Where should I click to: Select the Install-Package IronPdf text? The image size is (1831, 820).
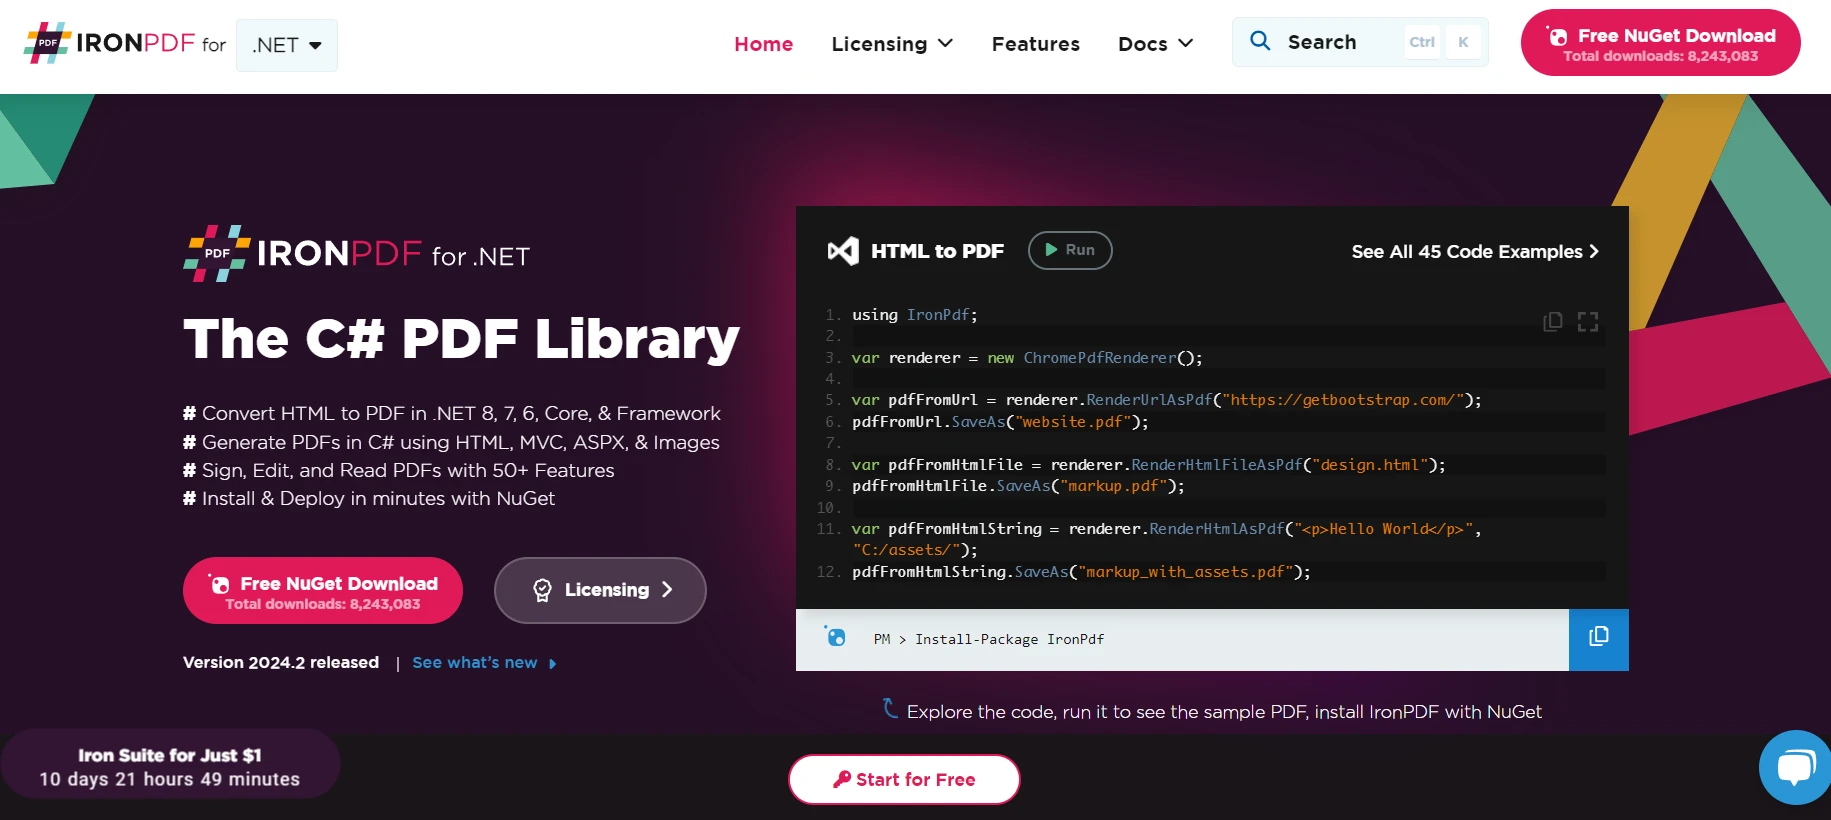[x=1010, y=640]
